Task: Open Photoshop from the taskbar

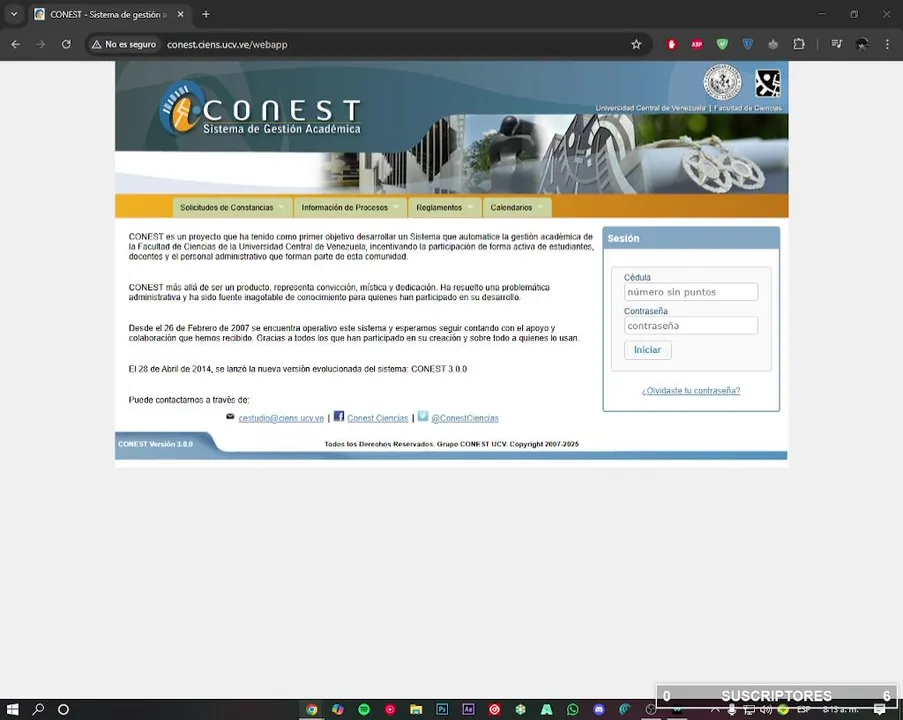Action: click(x=442, y=710)
